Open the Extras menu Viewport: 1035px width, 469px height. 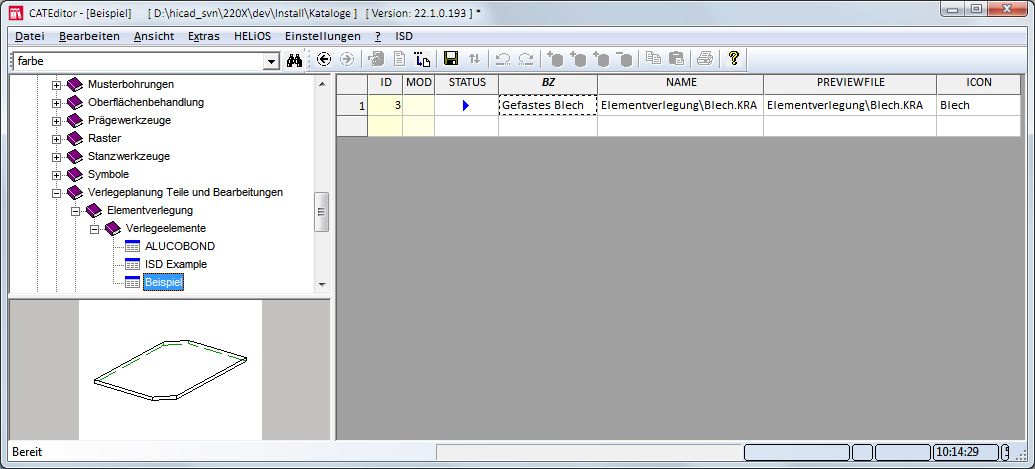coord(204,36)
